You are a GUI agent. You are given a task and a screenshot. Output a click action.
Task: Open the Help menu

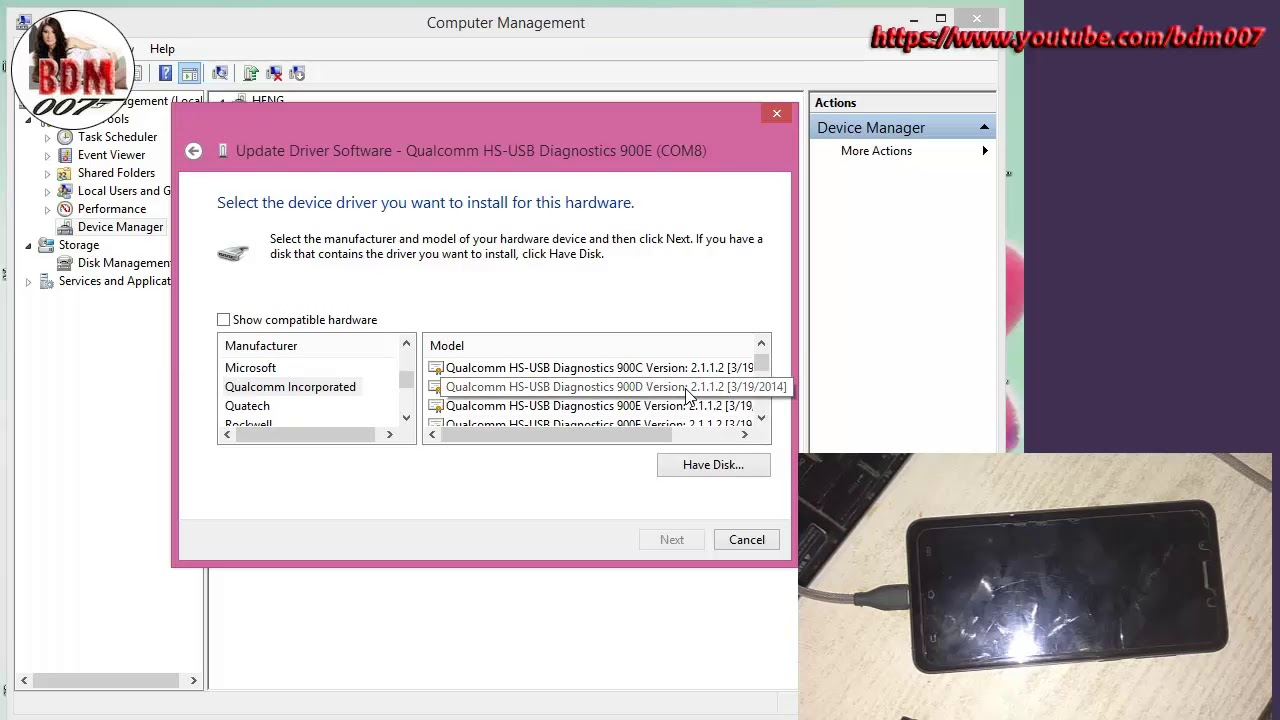(162, 49)
